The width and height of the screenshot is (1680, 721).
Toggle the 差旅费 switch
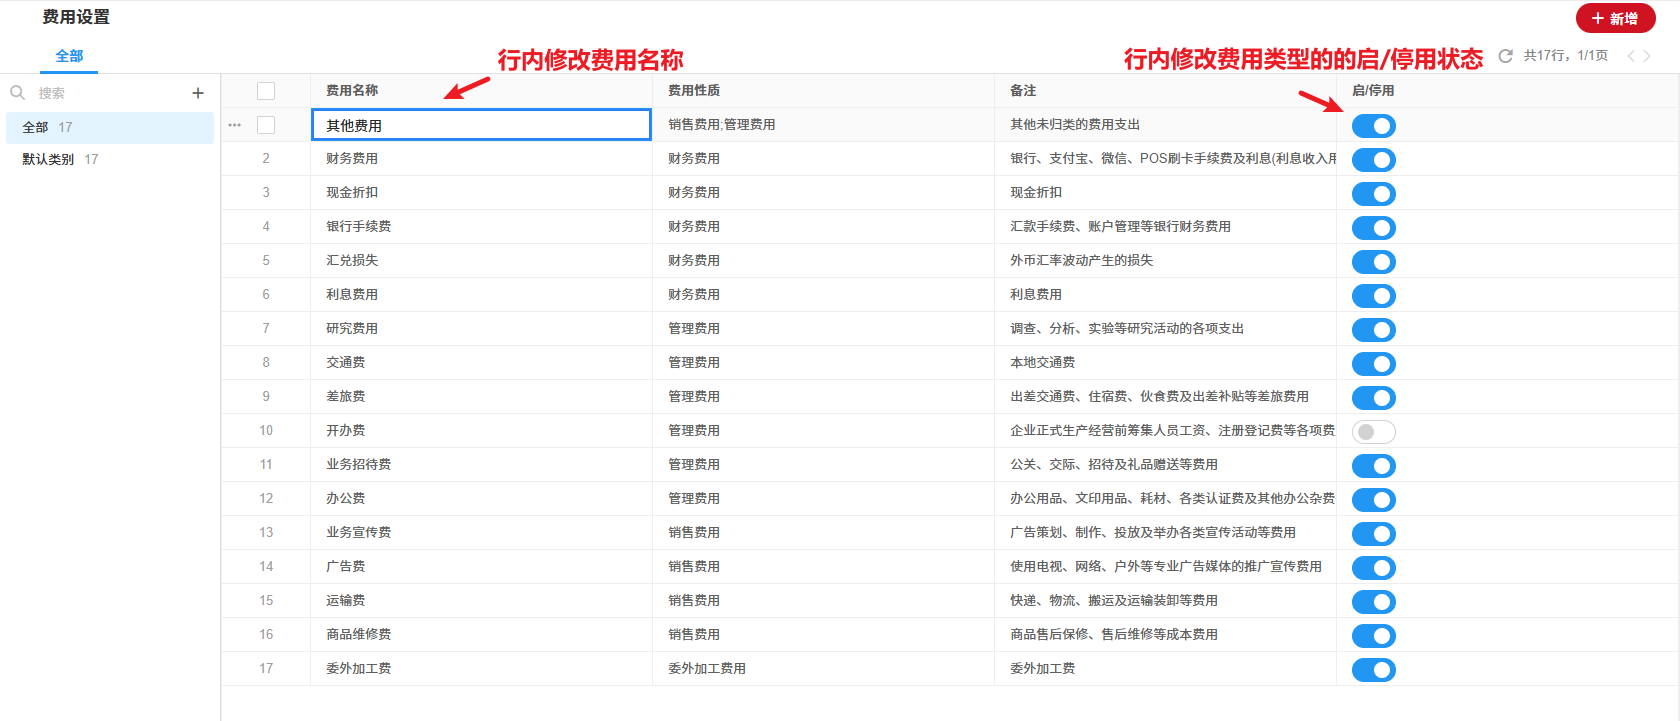1374,398
